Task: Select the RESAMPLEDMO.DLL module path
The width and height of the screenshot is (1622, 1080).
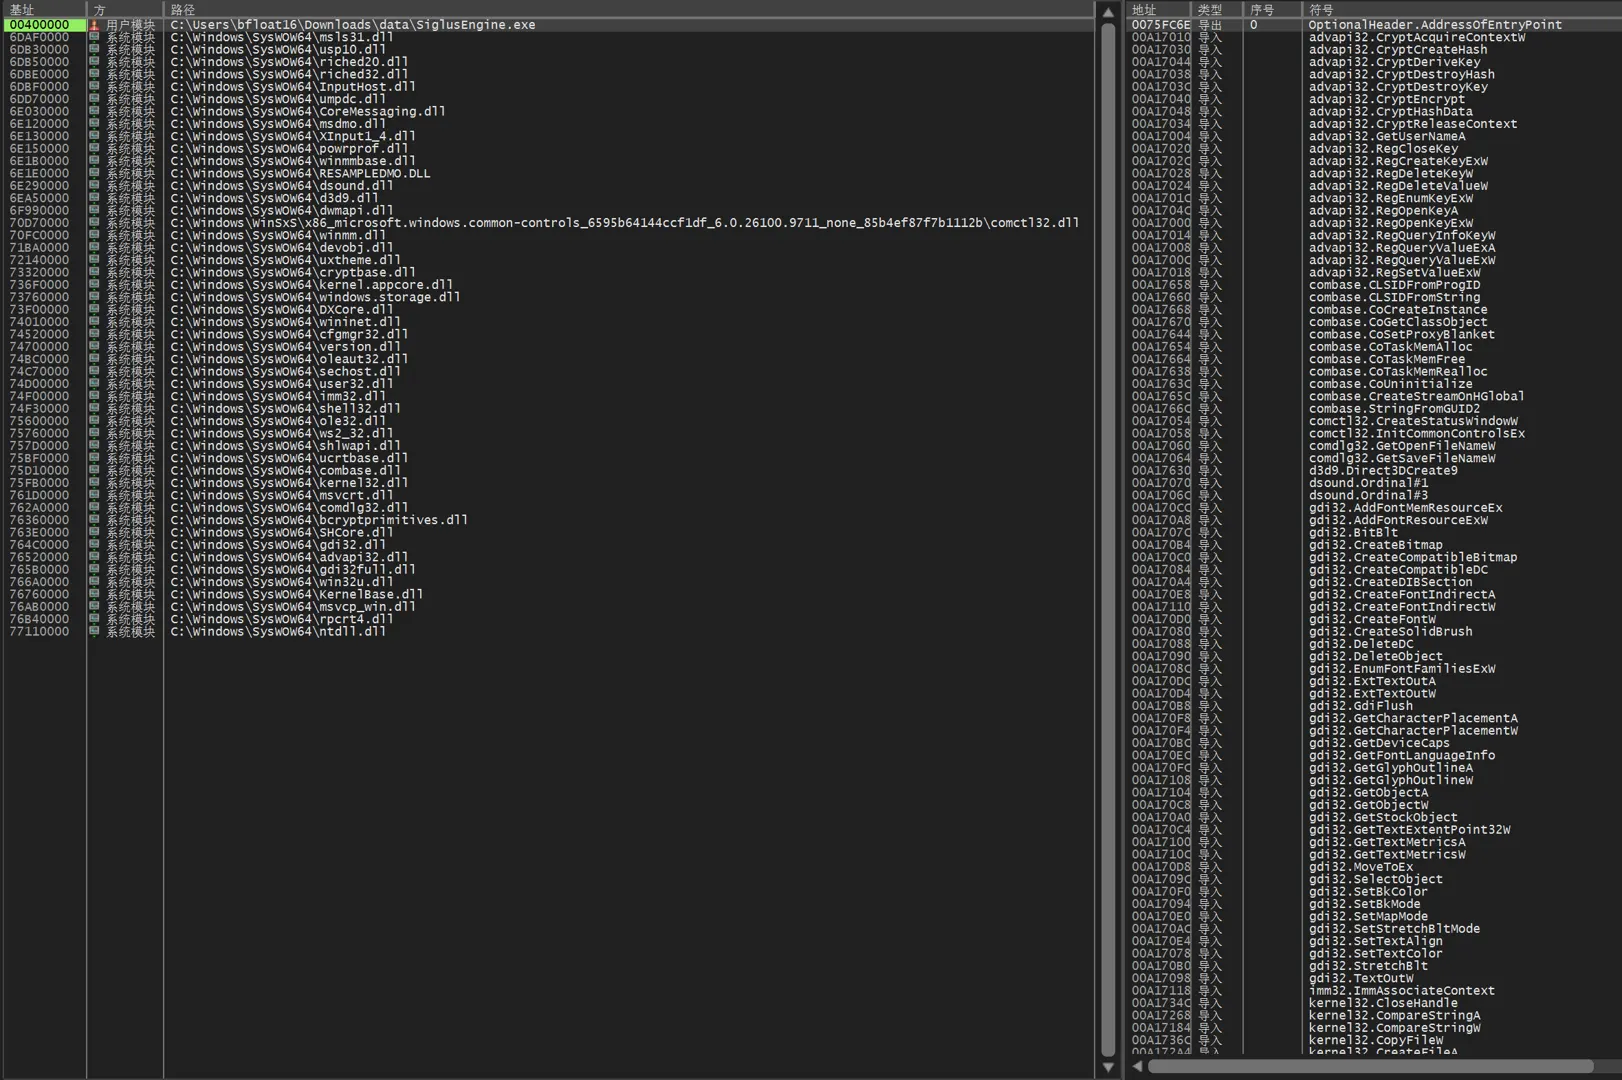Action: coord(300,173)
